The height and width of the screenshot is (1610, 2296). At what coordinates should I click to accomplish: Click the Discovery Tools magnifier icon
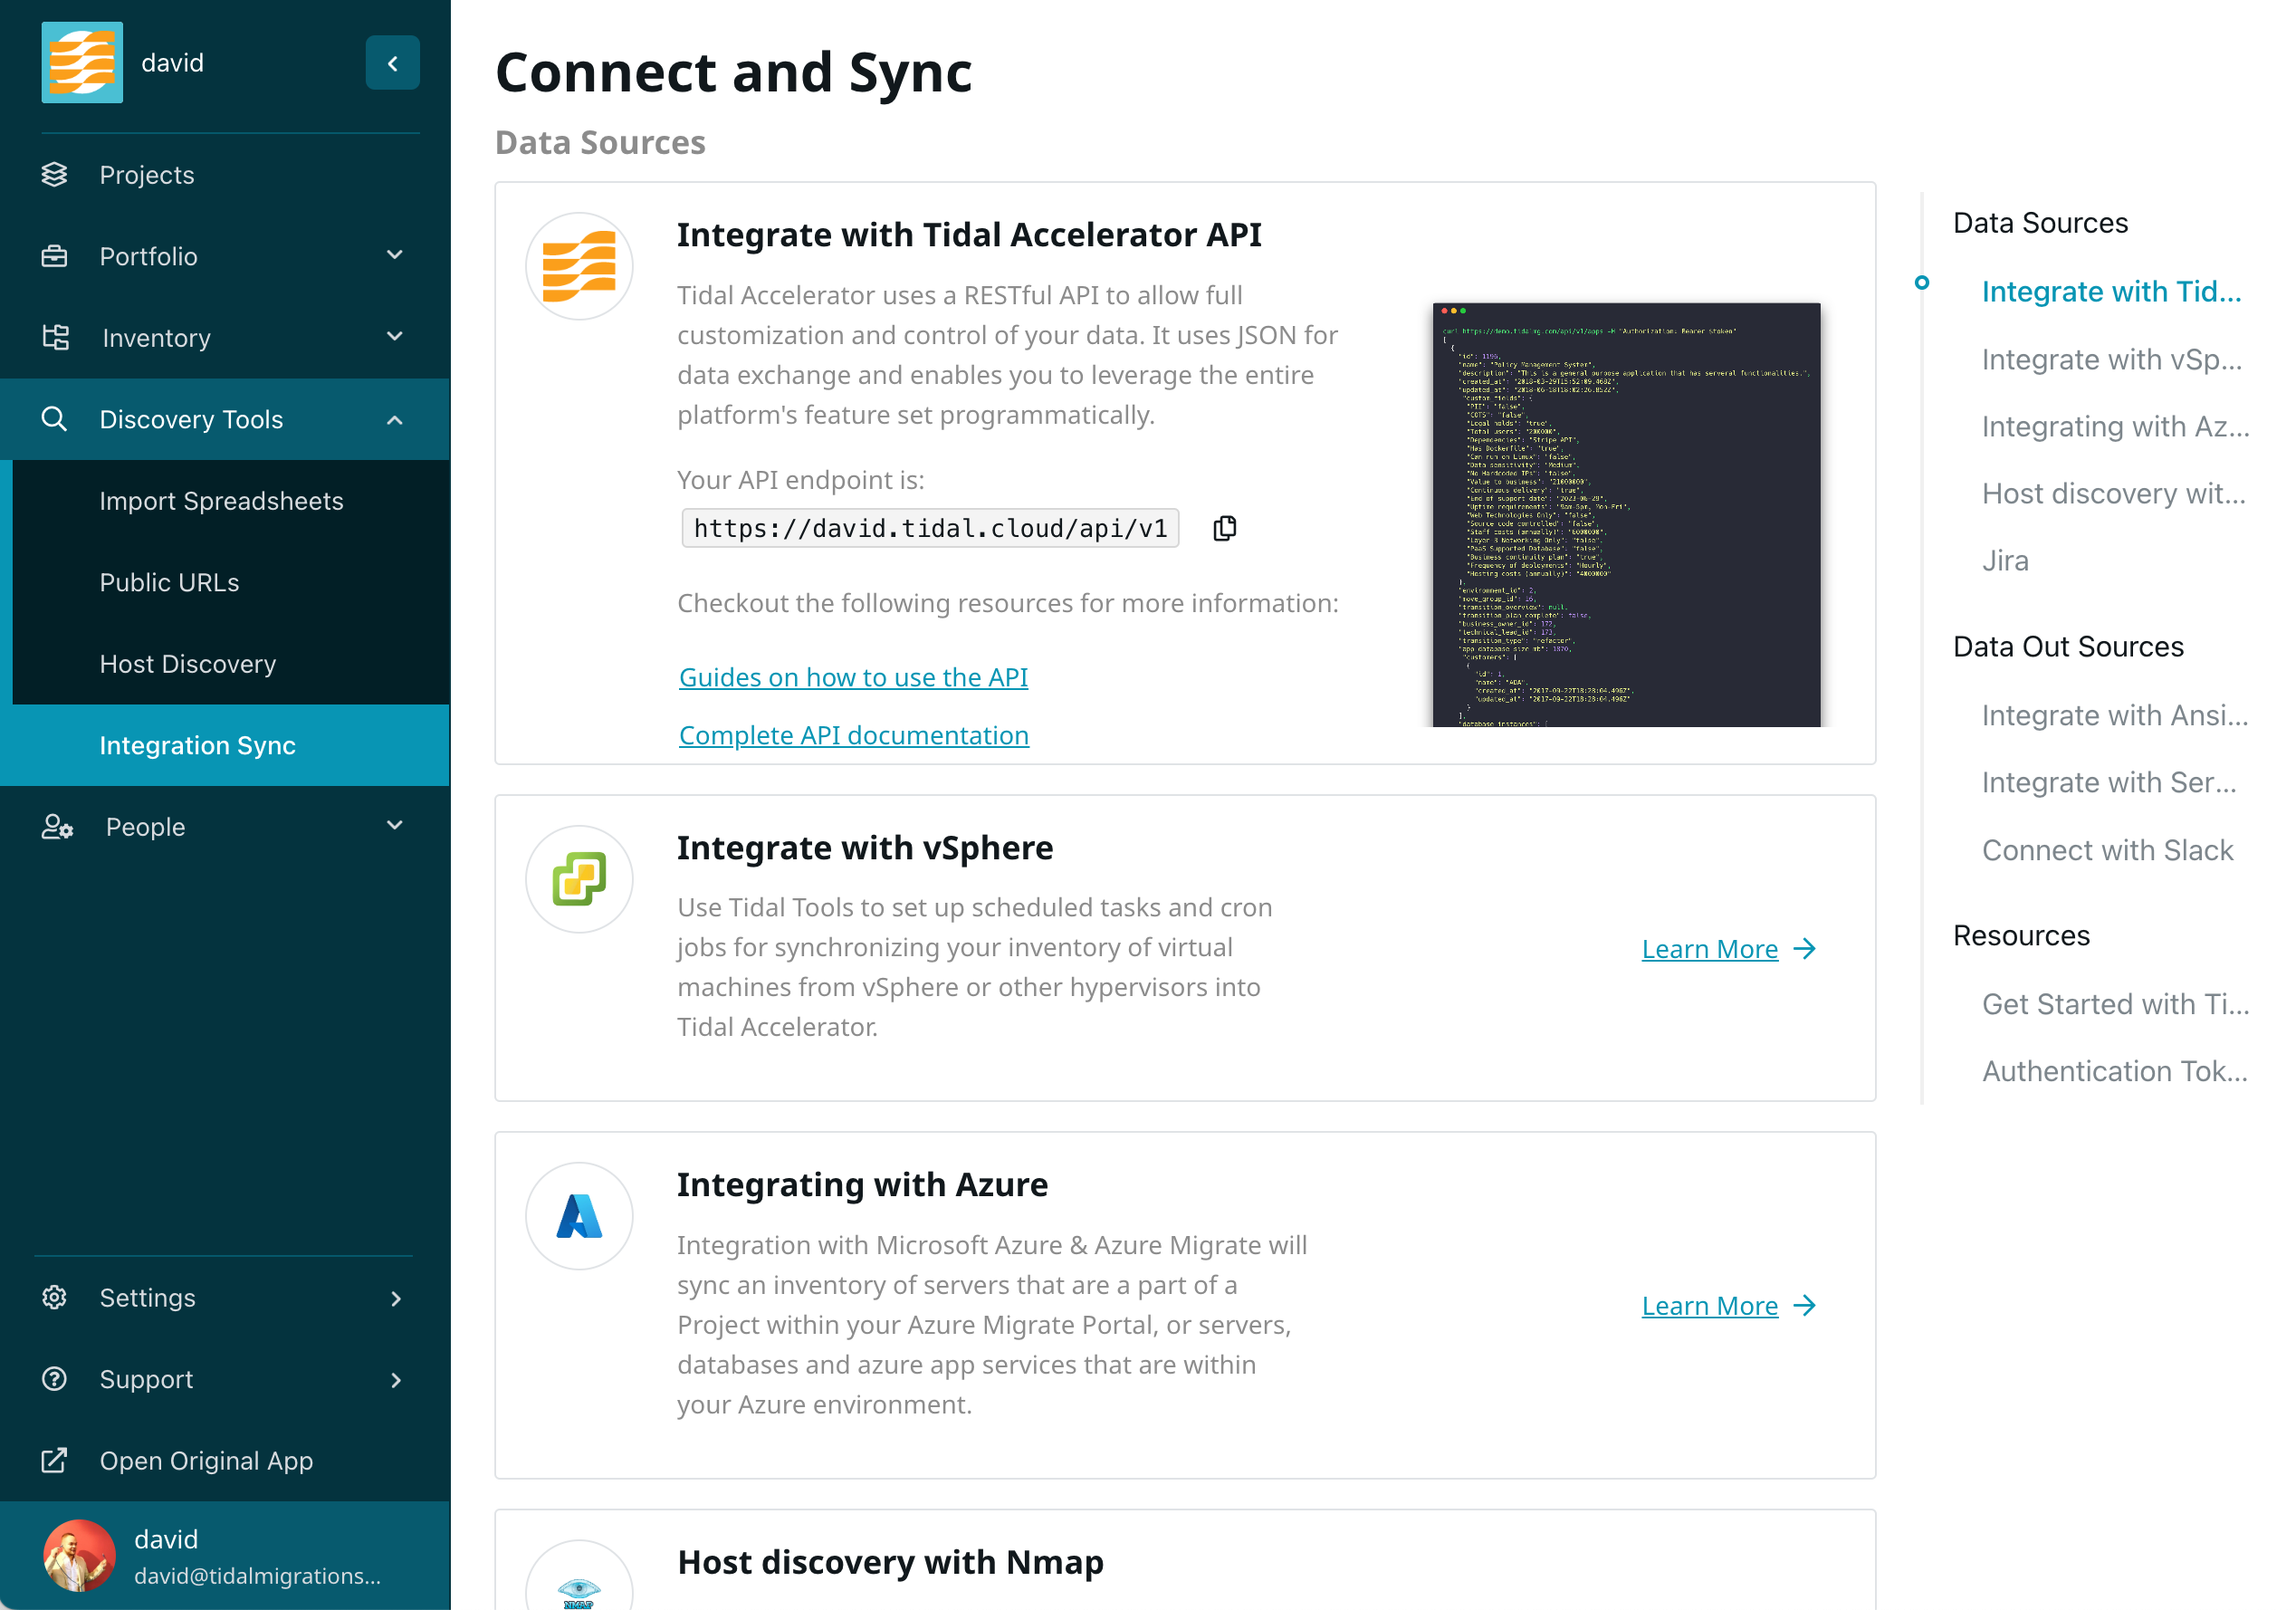click(55, 419)
